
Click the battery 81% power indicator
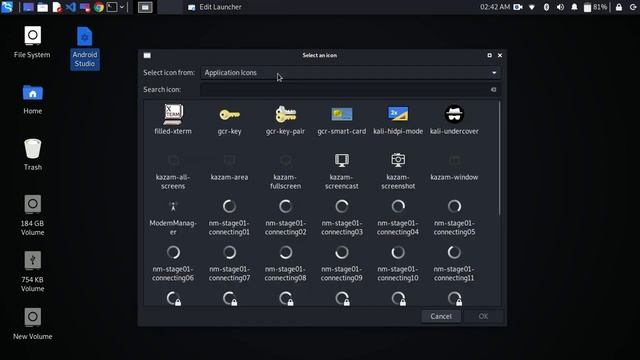click(x=596, y=7)
